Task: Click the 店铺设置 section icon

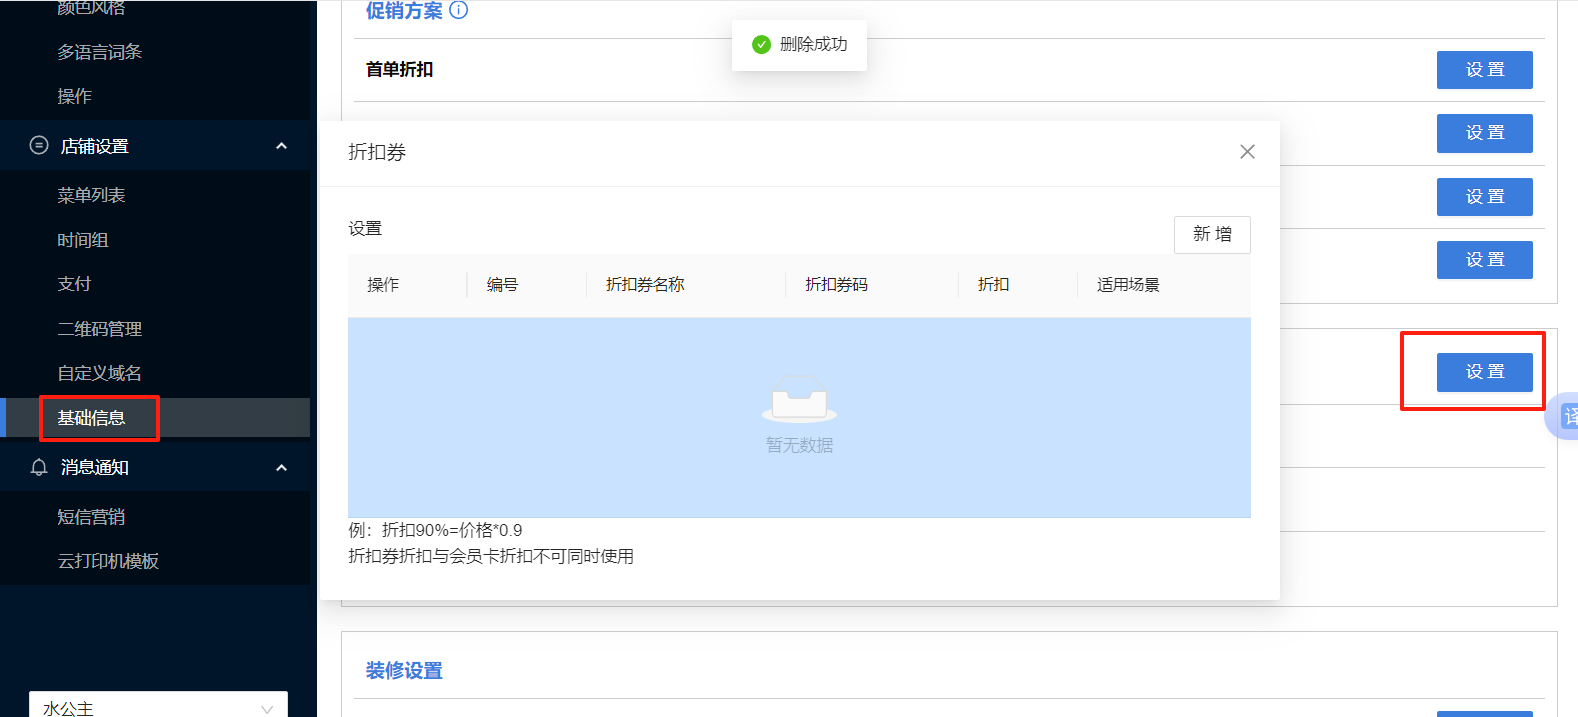Action: 39,145
